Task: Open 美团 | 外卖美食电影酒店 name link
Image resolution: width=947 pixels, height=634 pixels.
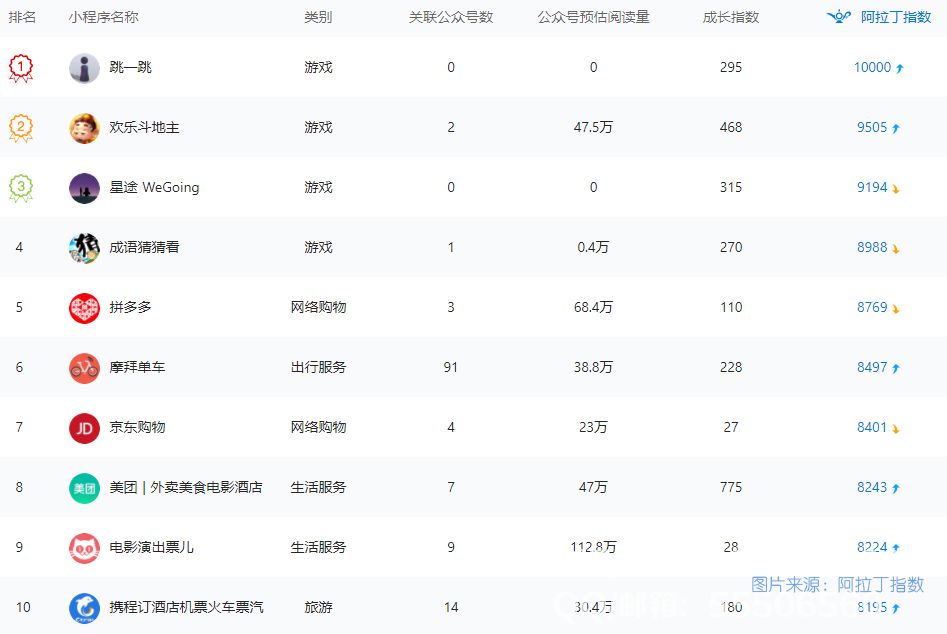Action: (186, 487)
